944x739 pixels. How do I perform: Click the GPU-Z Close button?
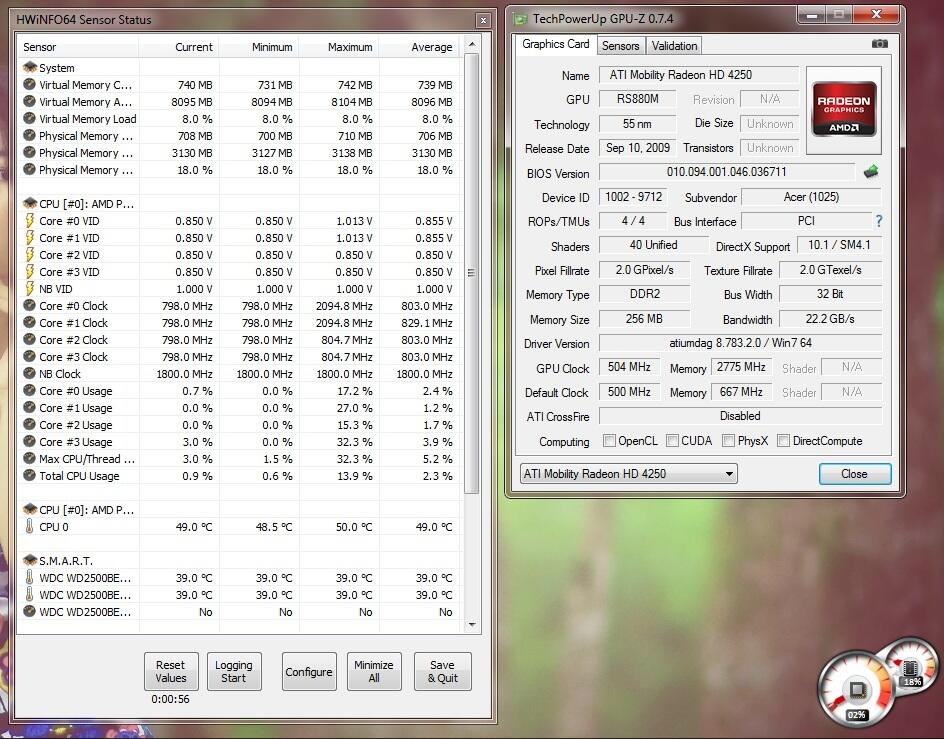point(854,473)
